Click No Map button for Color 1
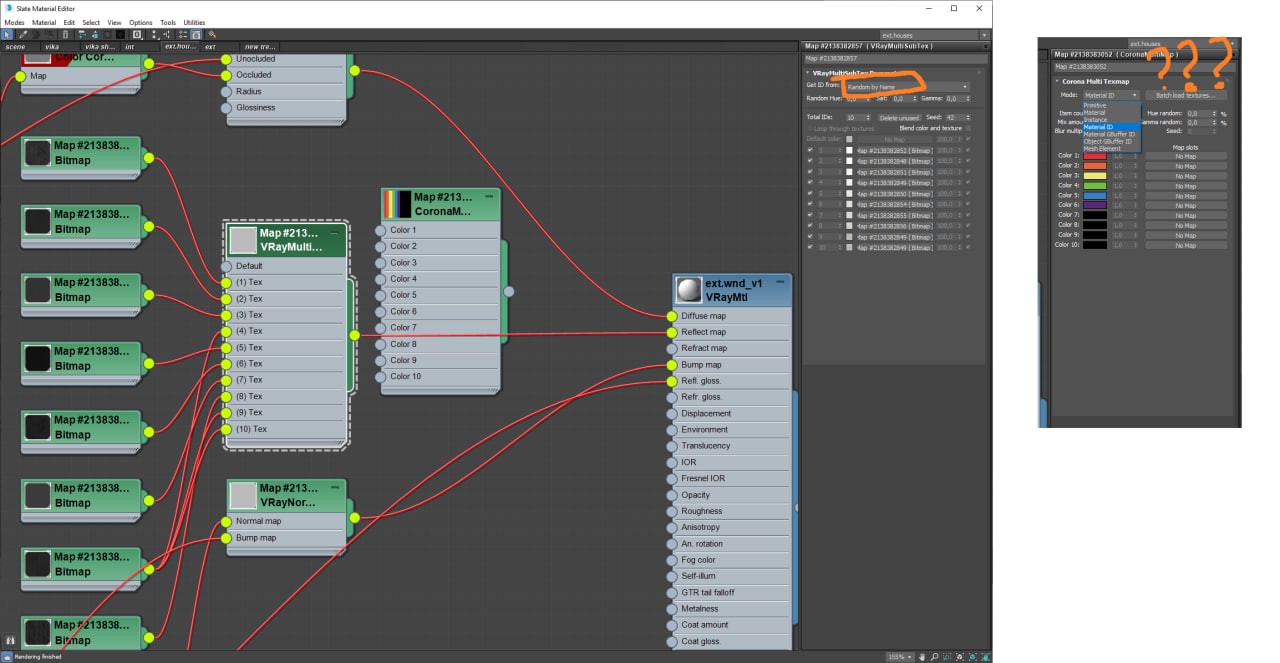The width and height of the screenshot is (1280, 663). click(x=1186, y=156)
